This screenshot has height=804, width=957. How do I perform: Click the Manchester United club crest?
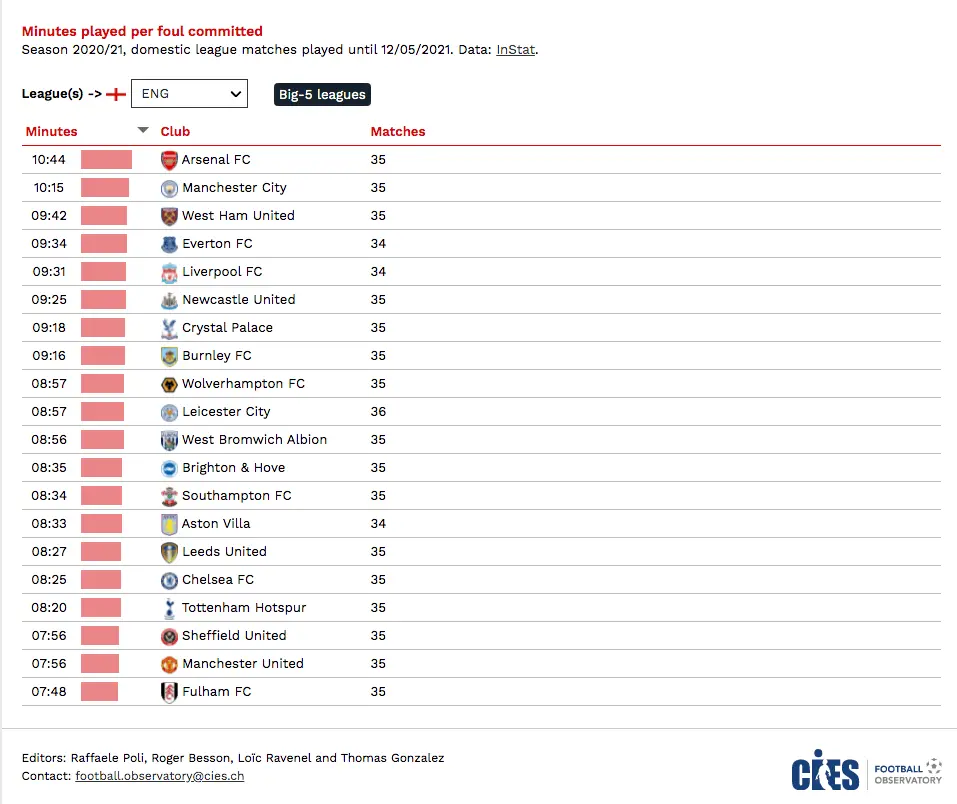(169, 664)
